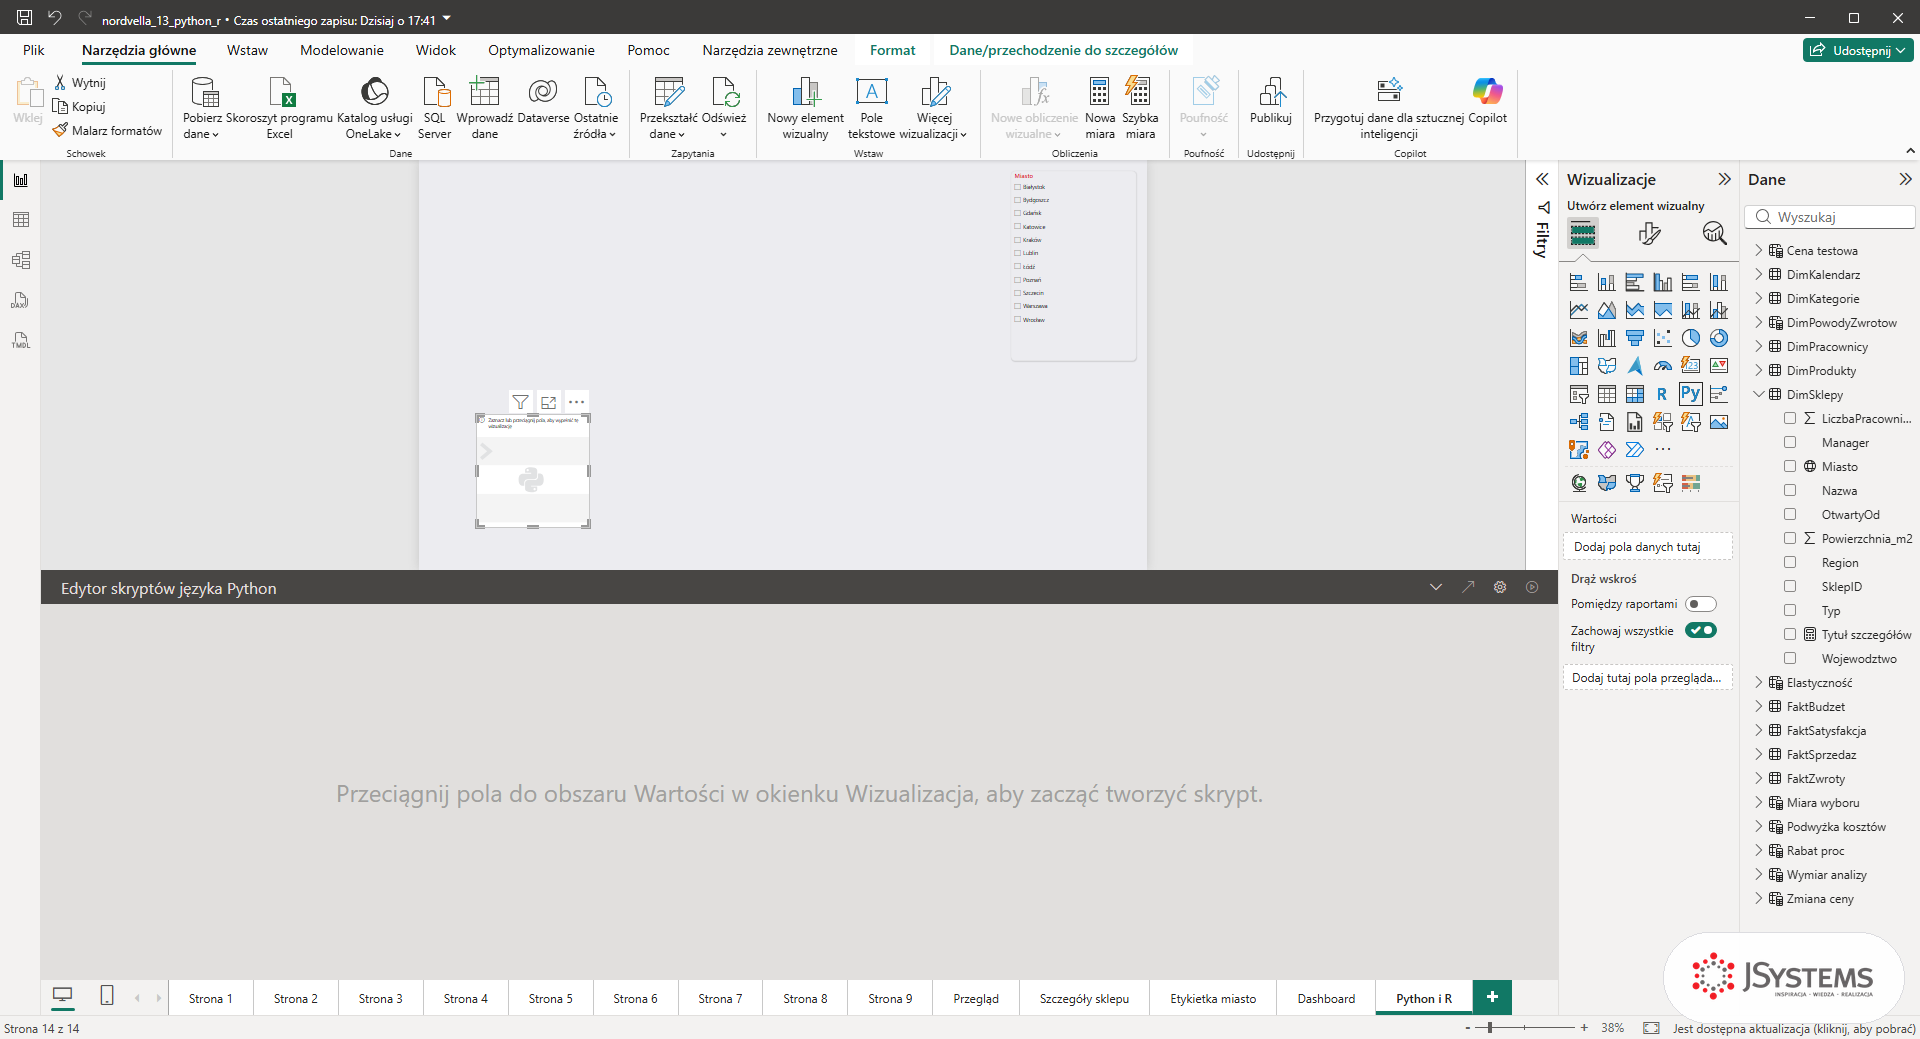
Task: Collapse the DimSklepy table
Action: [x=1759, y=394]
